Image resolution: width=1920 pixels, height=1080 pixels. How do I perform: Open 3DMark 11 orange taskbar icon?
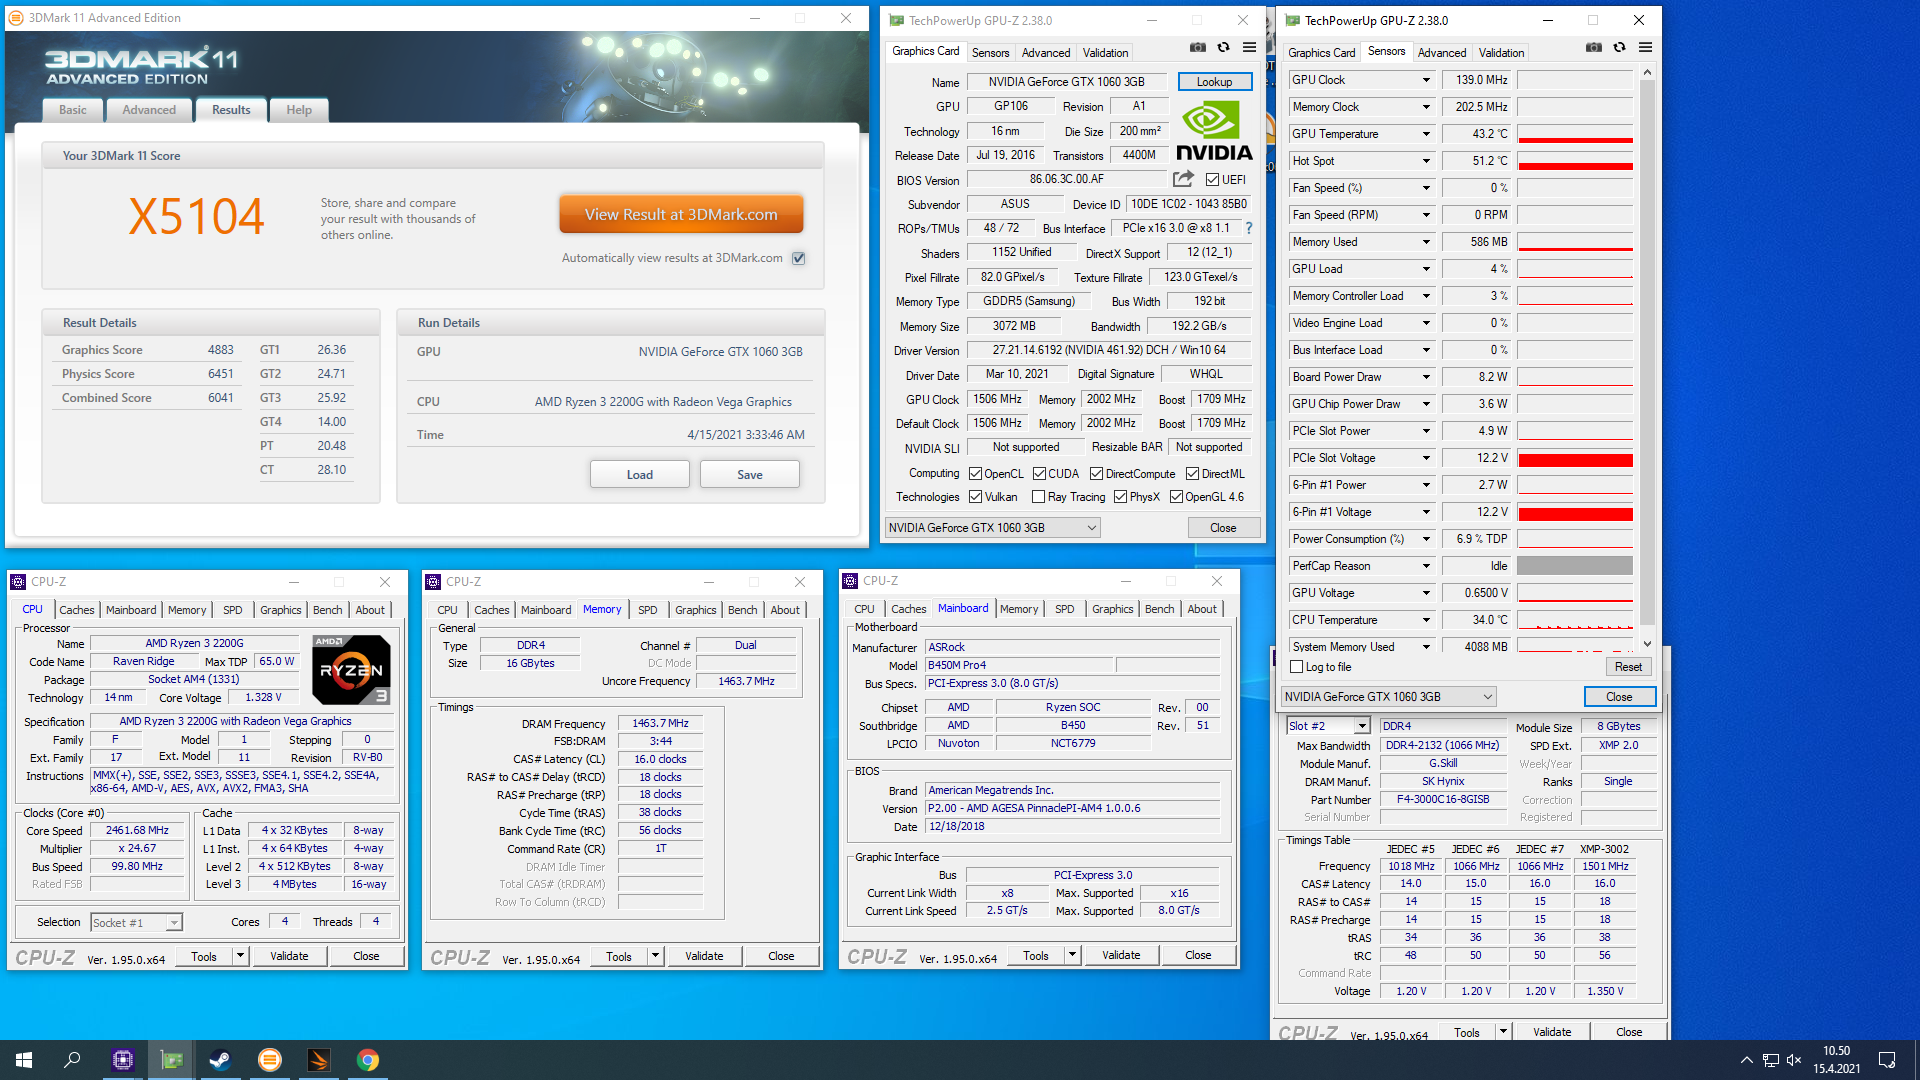[270, 1060]
